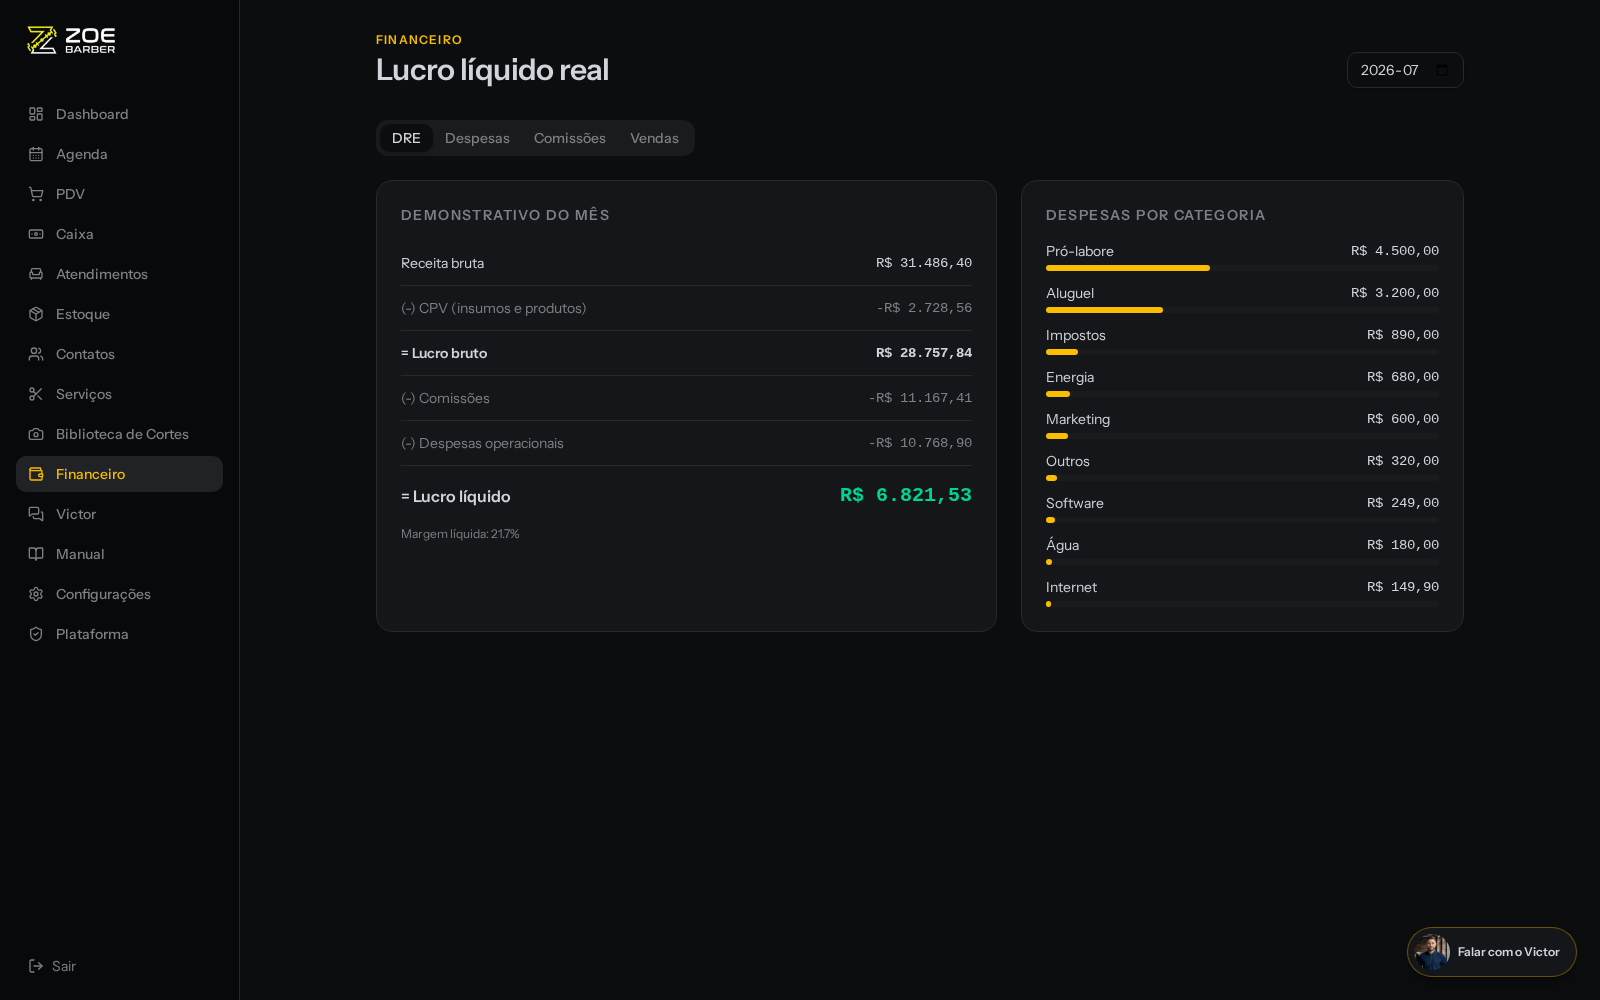Click the Configurações gear icon
1600x1000 pixels.
pos(36,594)
